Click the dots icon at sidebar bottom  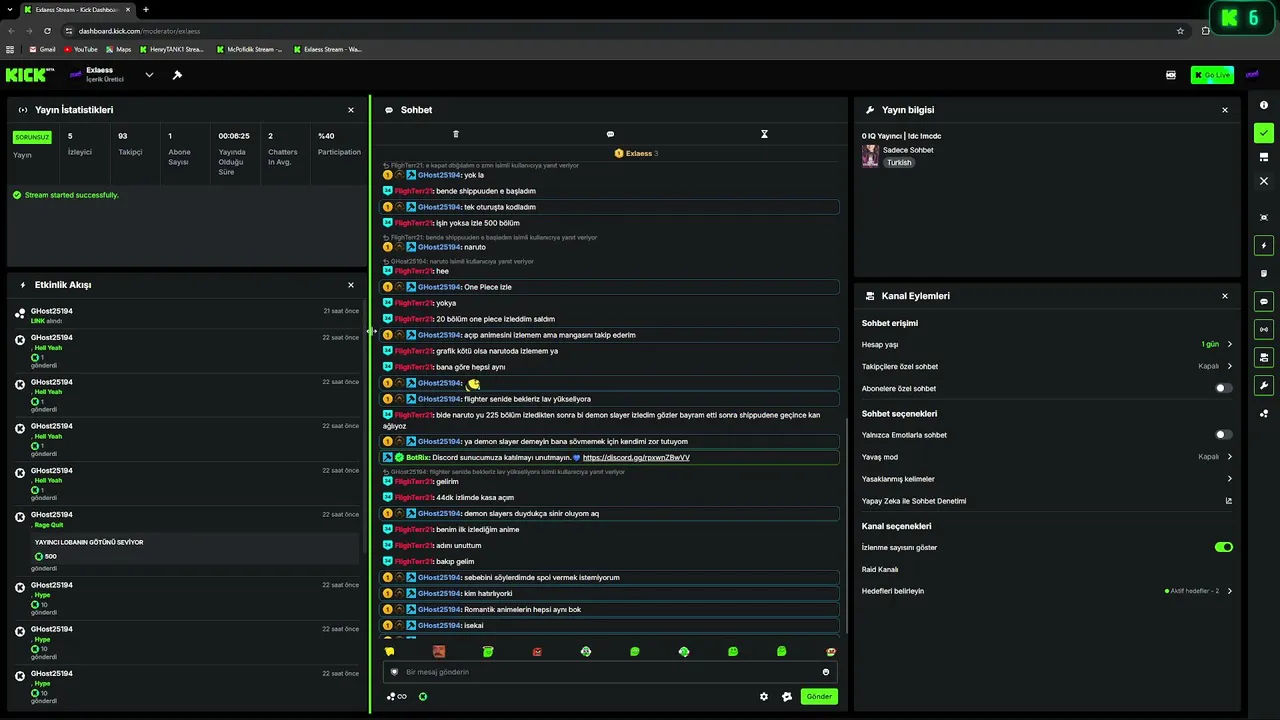[x=1264, y=413]
